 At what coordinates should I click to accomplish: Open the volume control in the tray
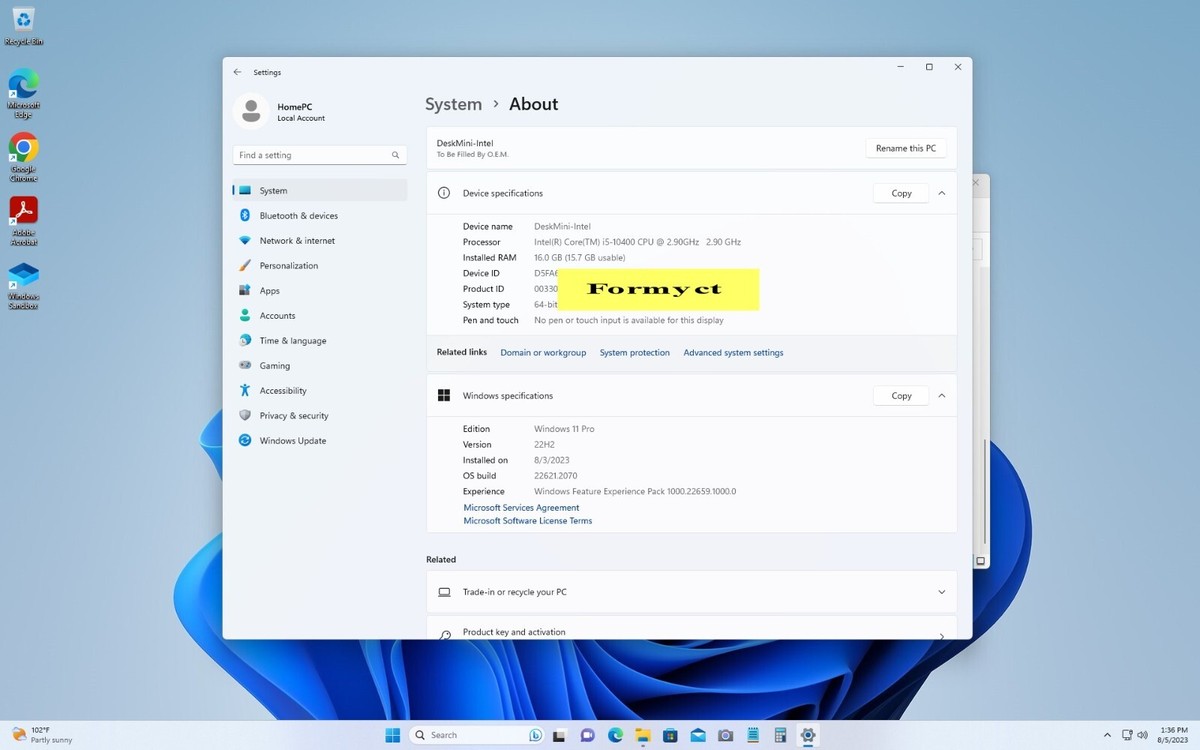[1141, 735]
